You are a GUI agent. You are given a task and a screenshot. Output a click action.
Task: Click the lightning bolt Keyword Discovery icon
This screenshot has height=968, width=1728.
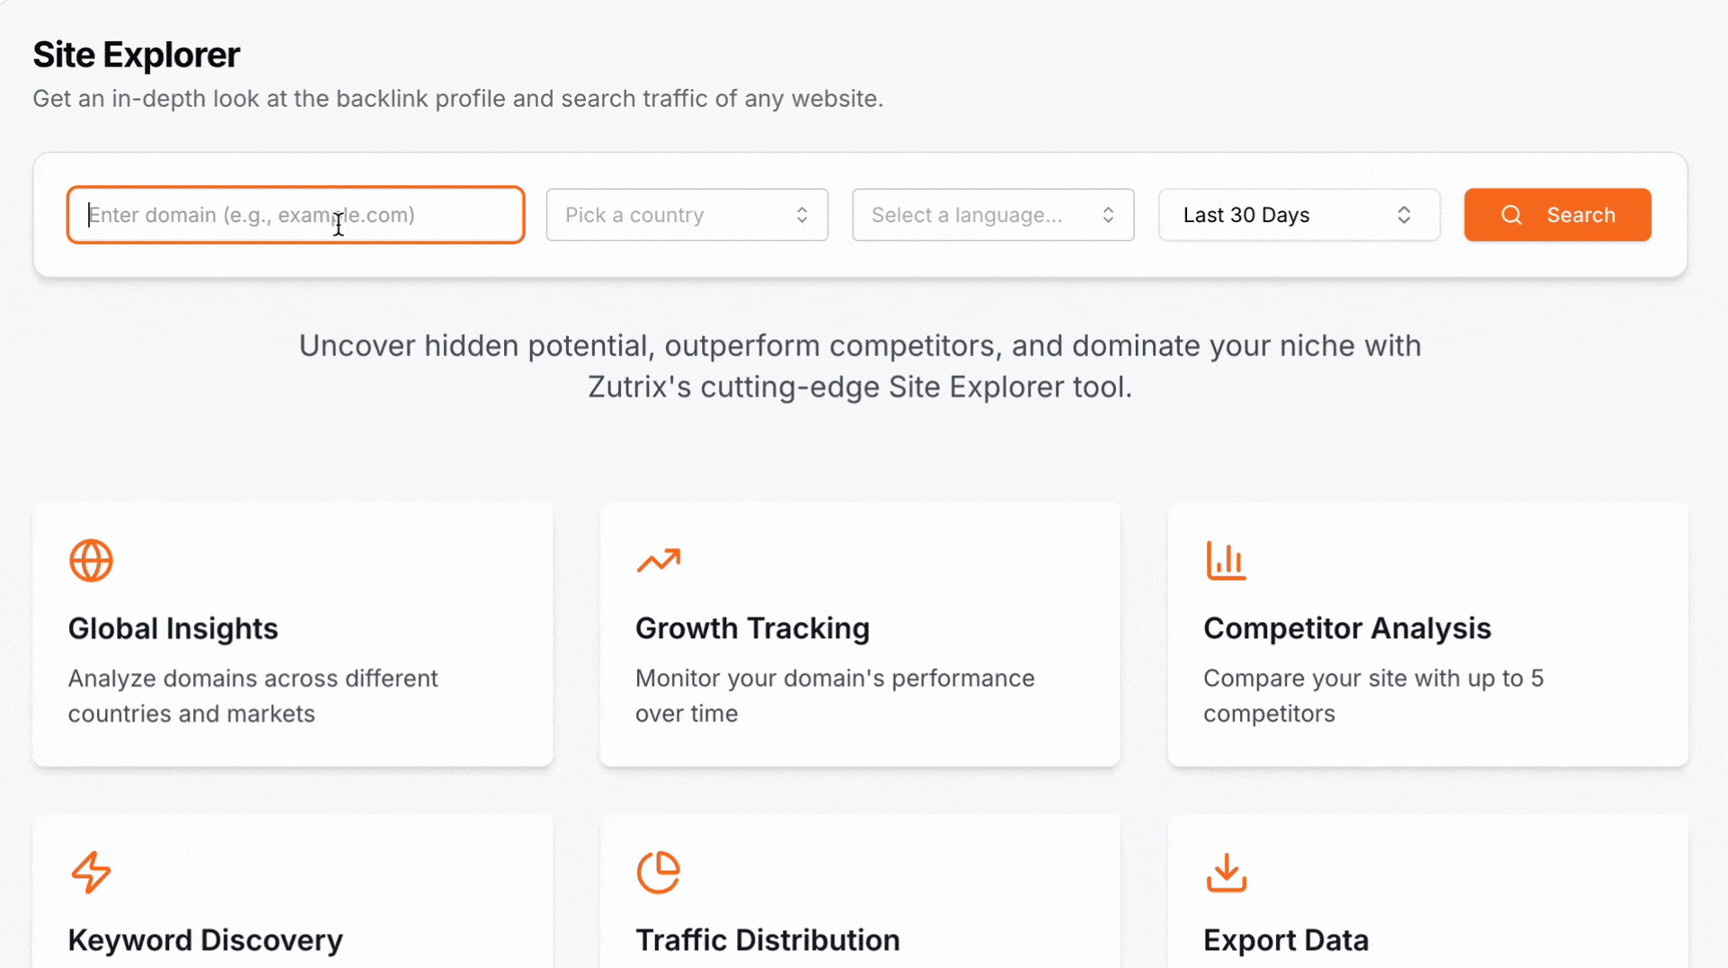(91, 872)
